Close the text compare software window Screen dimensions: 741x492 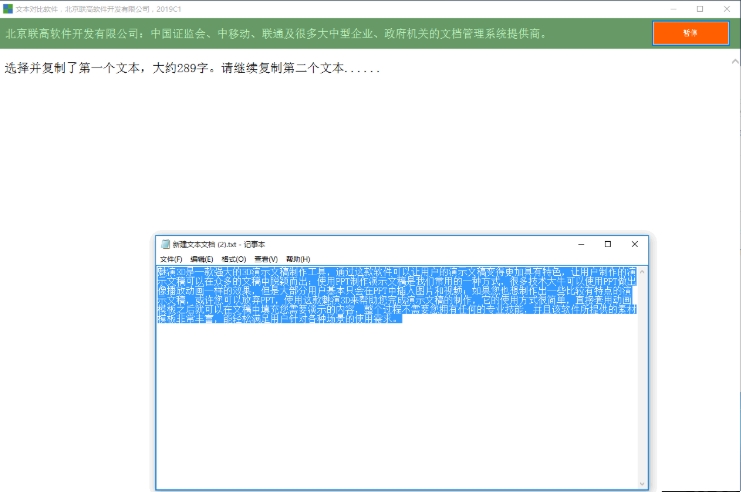point(727,9)
